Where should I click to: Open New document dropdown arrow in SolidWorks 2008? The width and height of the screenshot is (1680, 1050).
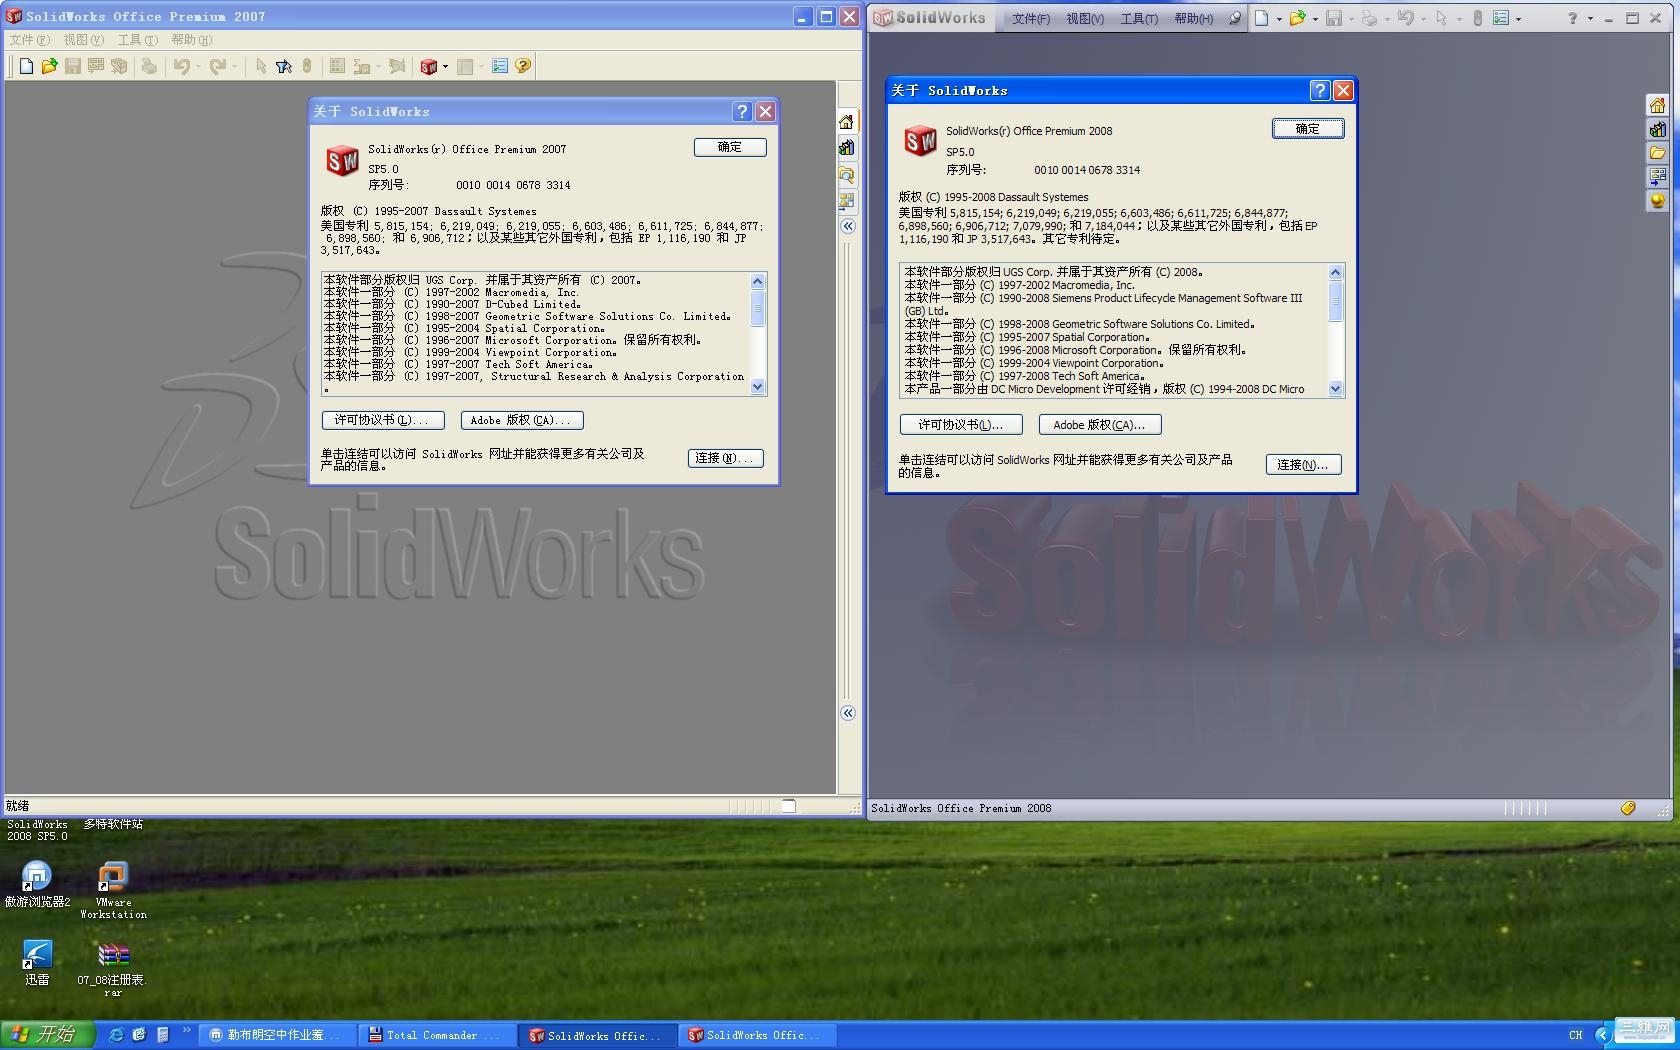click(x=1279, y=19)
